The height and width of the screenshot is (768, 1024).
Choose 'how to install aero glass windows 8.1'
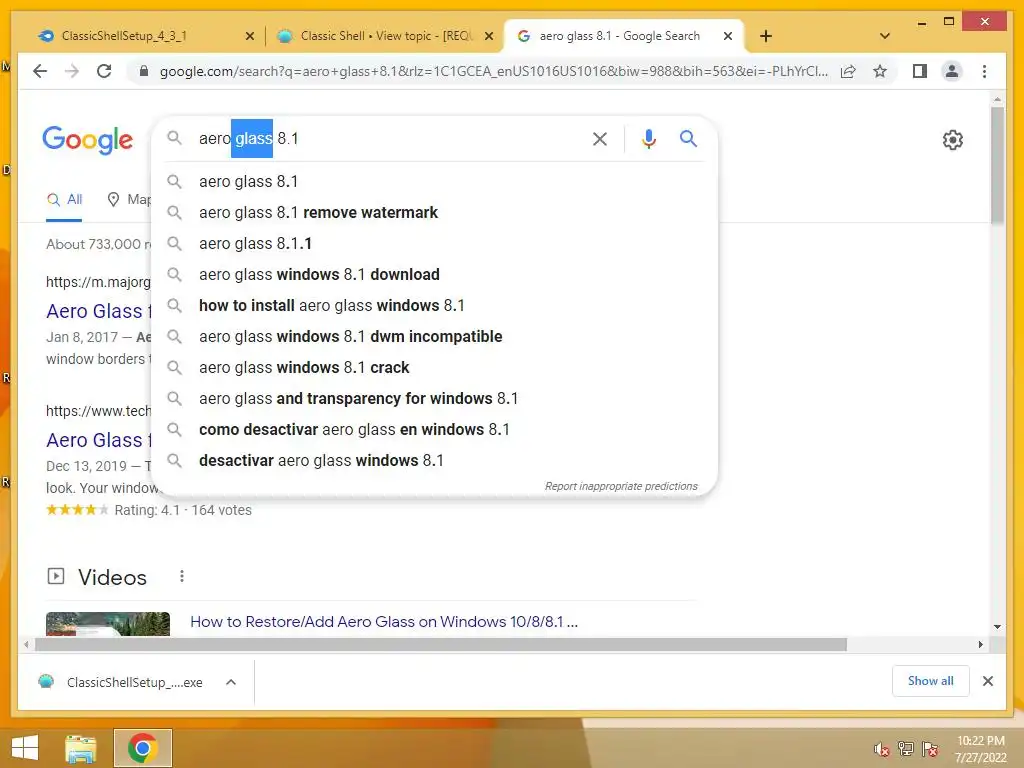coord(434,306)
